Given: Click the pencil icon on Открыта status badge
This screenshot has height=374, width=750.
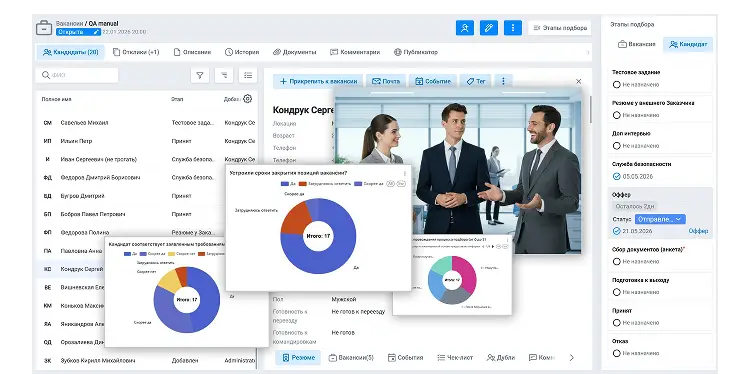Looking at the screenshot, I should pos(96,32).
